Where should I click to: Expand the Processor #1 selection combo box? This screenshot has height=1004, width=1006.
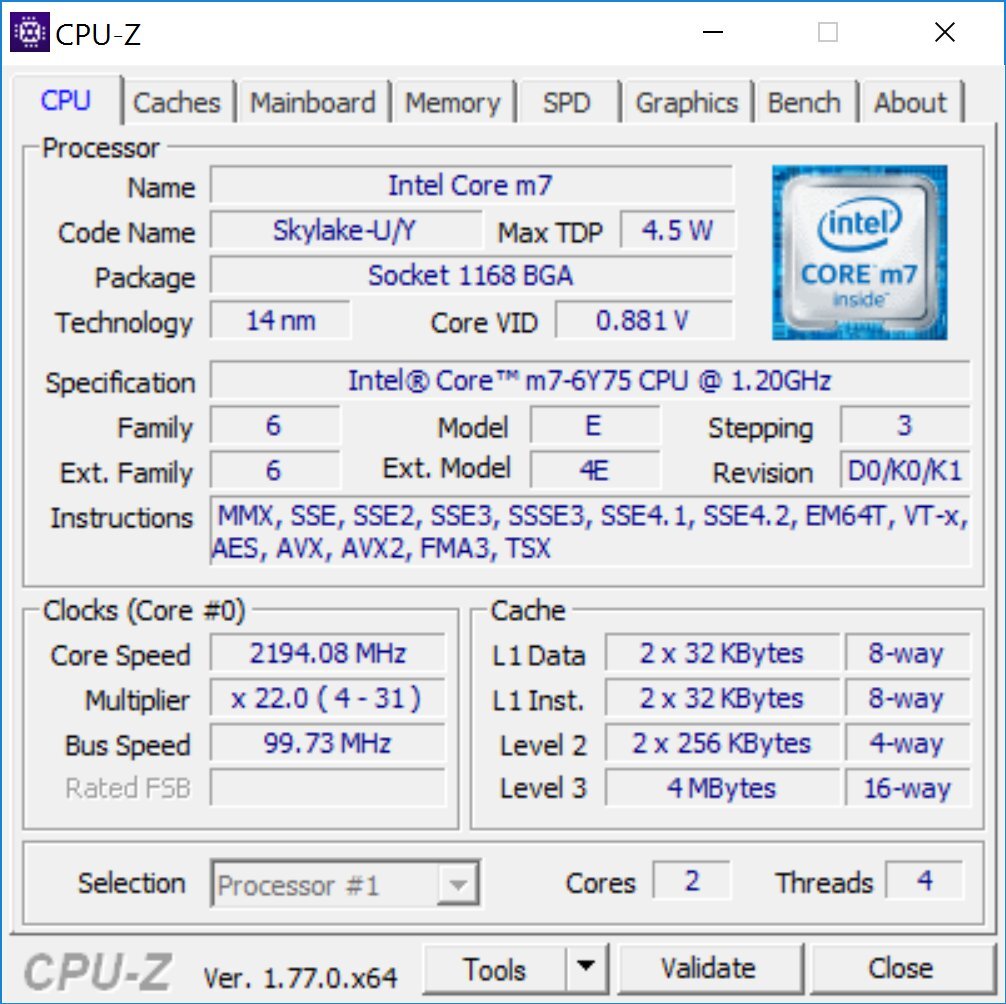(x=345, y=883)
